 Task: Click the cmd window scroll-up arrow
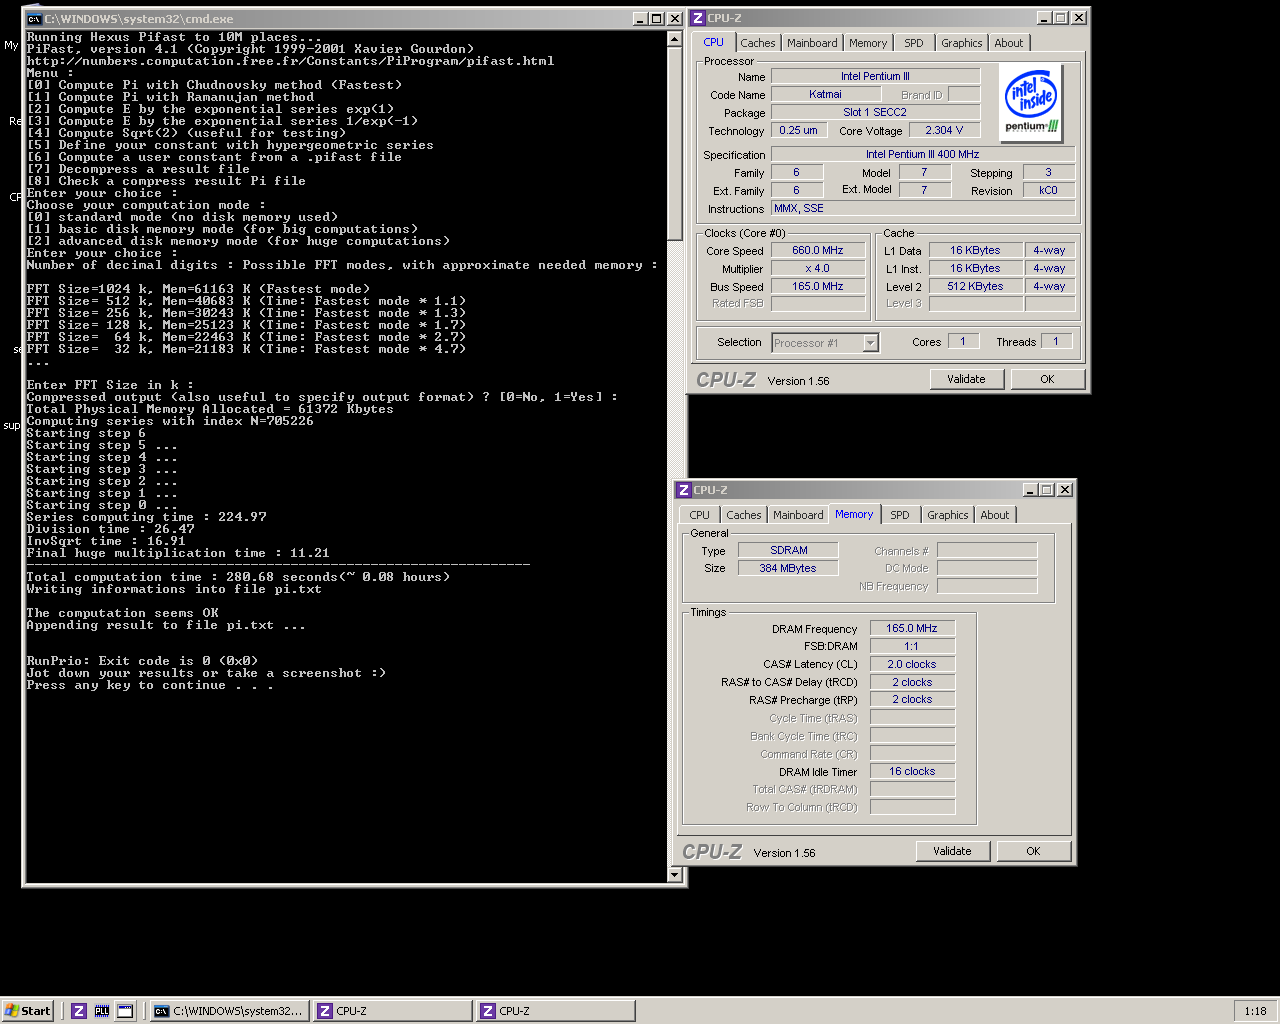pos(675,38)
